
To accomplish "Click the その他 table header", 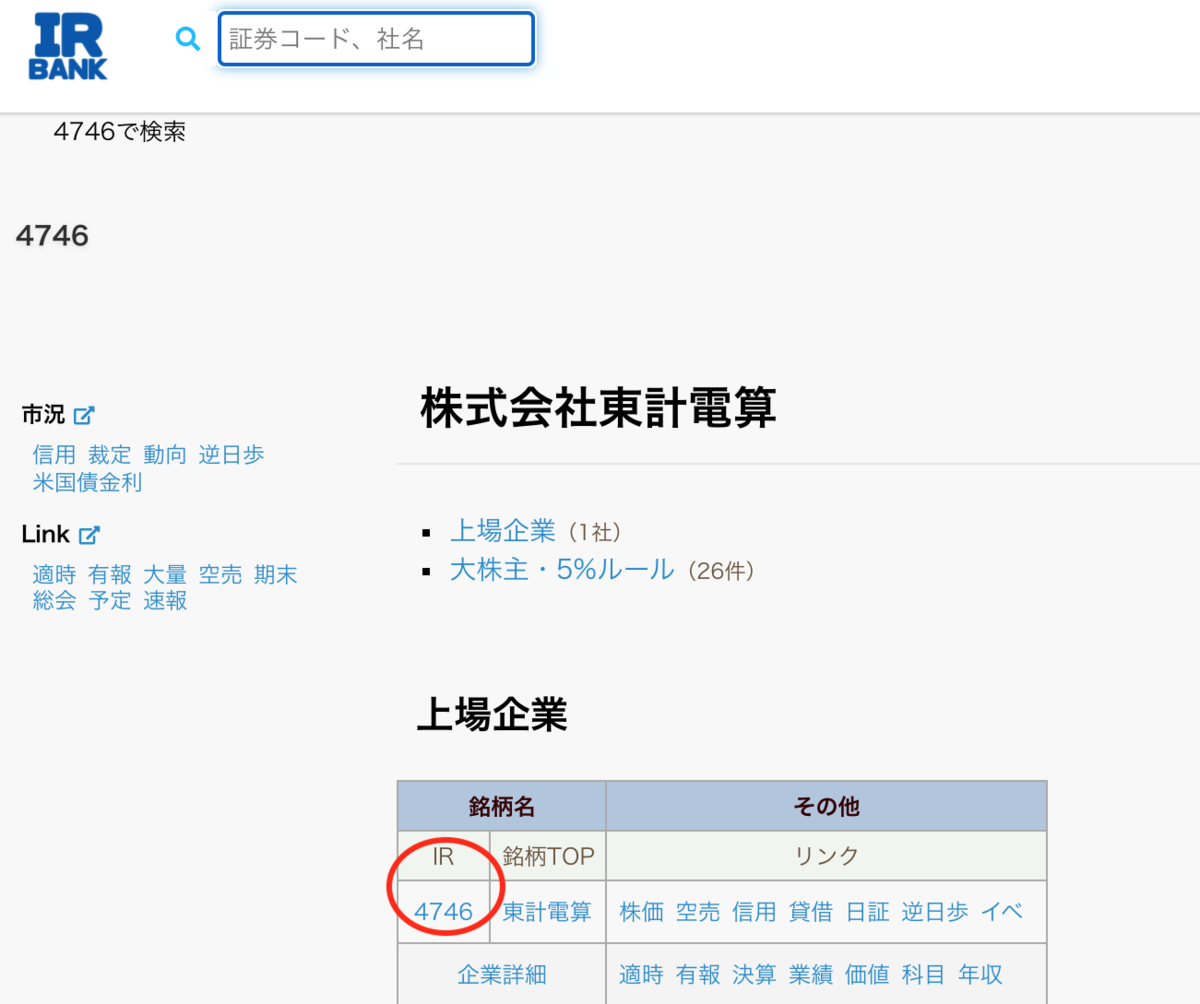I will tap(826, 806).
